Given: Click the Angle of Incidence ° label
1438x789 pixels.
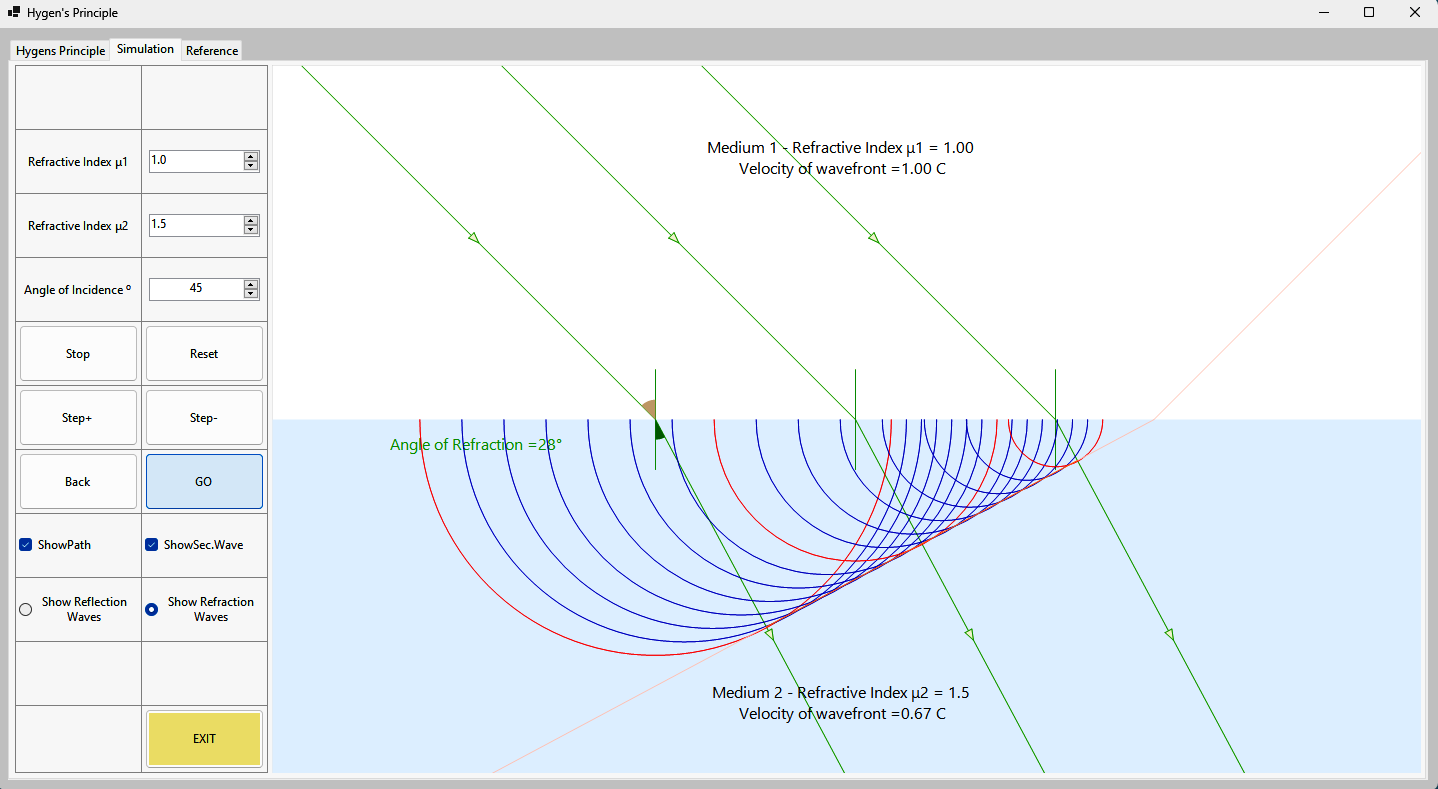Looking at the screenshot, I should 78,290.
